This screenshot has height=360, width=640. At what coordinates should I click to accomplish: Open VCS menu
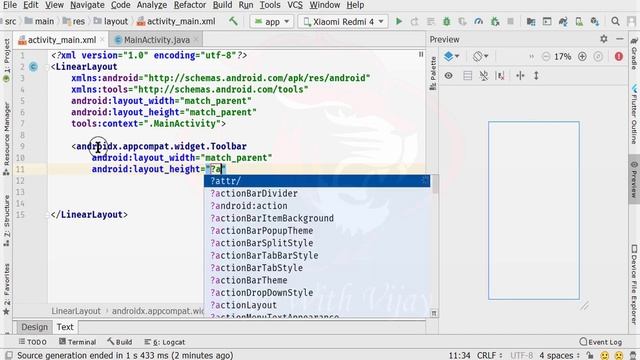point(295,5)
